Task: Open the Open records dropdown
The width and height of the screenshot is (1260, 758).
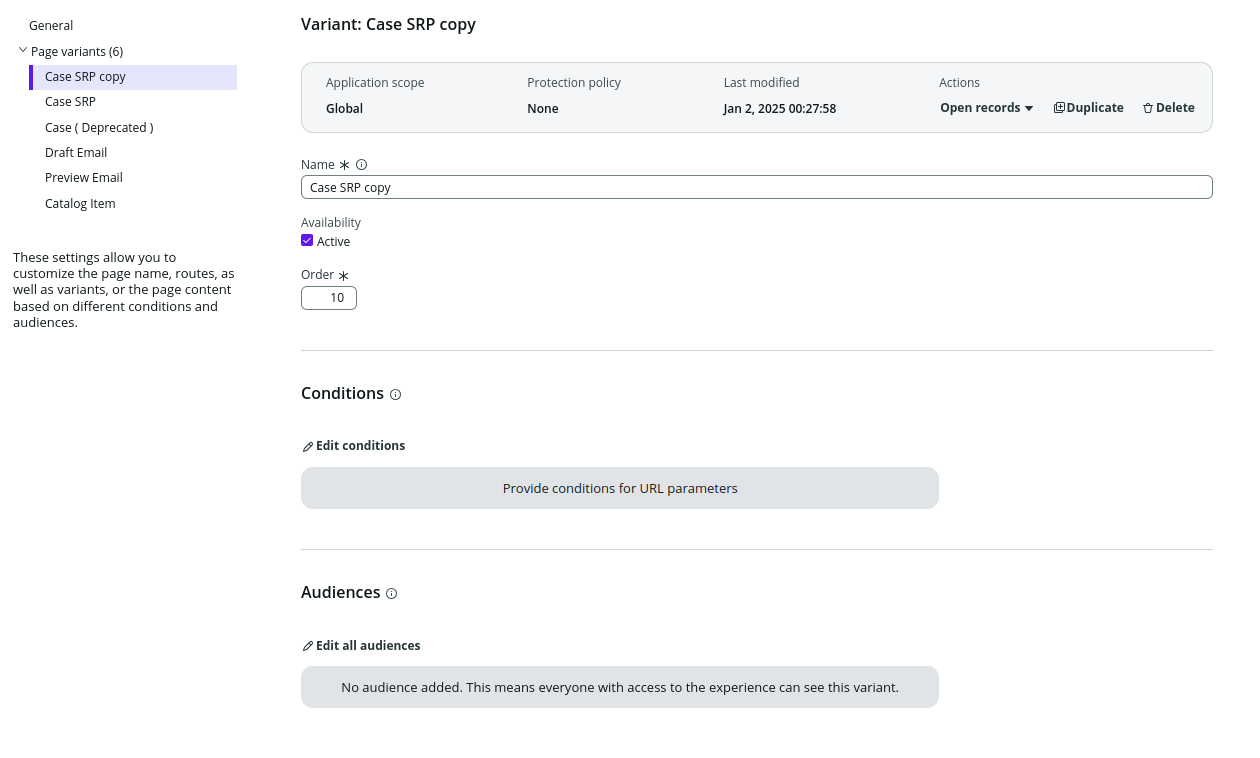Action: (x=986, y=108)
